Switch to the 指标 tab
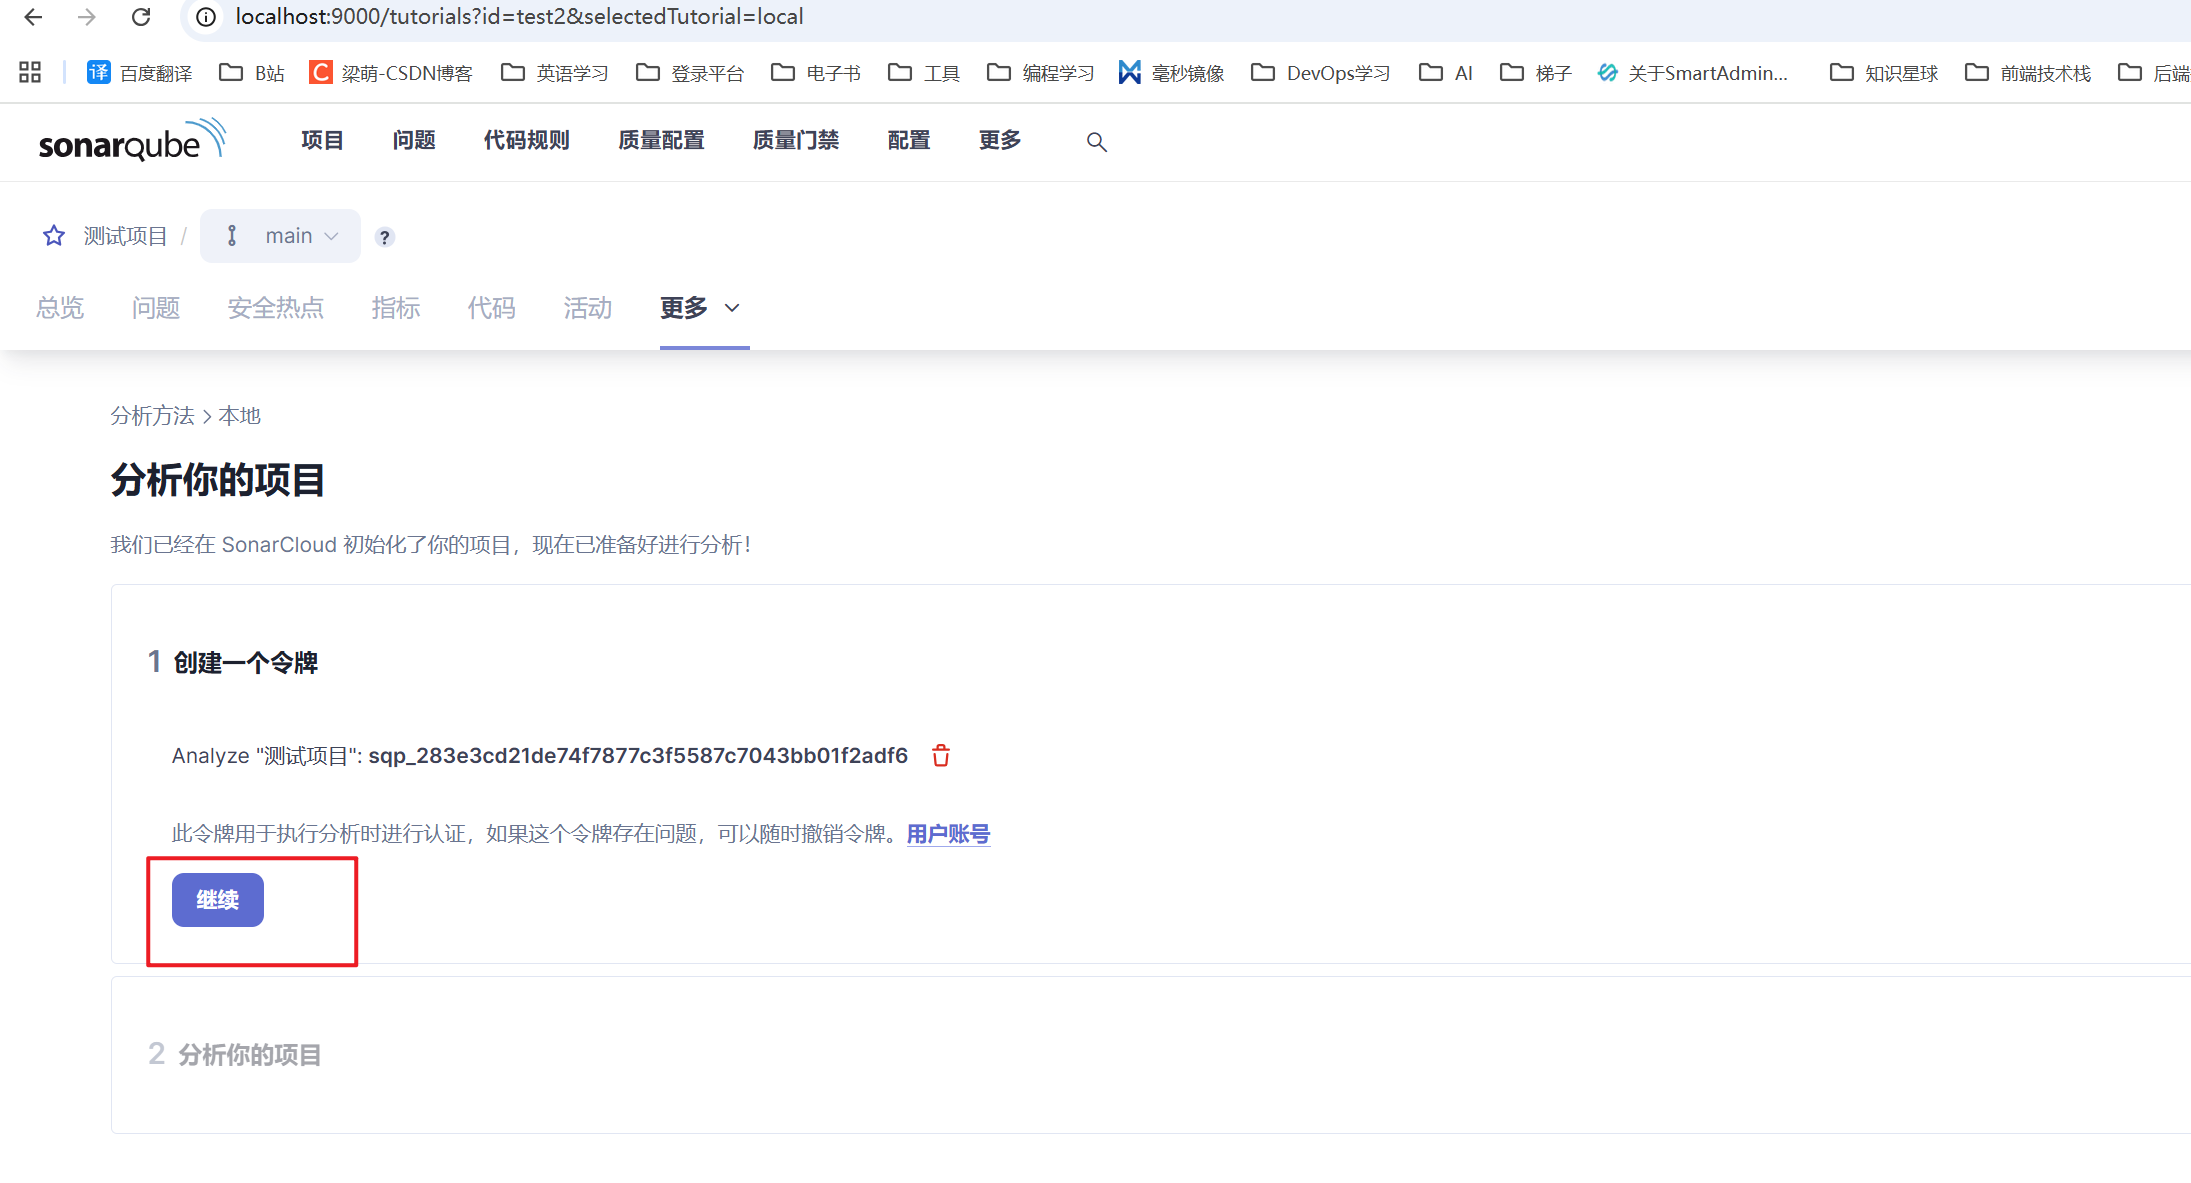 [396, 308]
